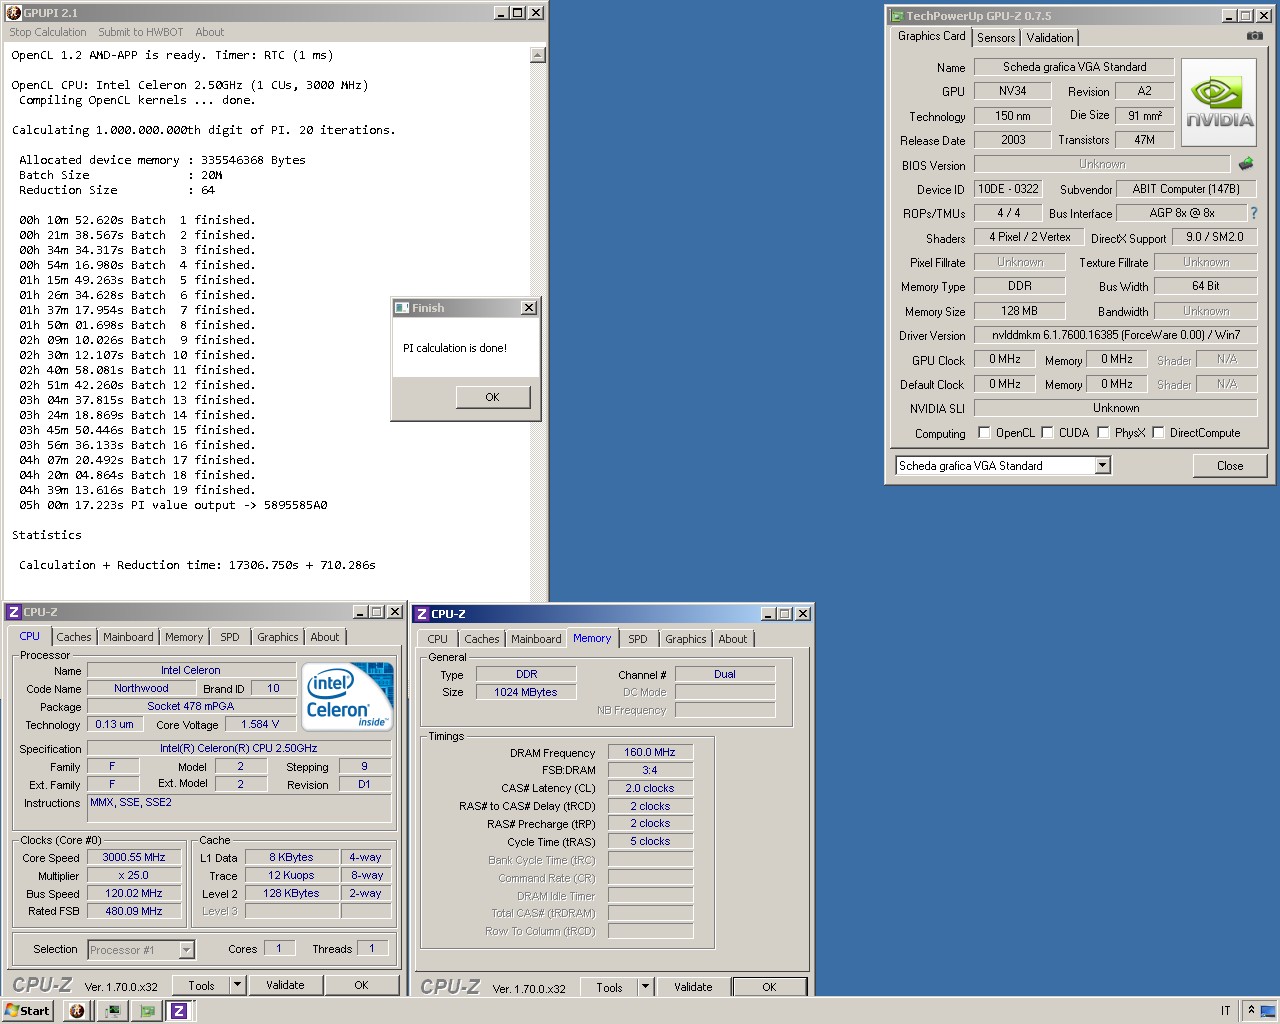Click GPUPI title bar app icon
The height and width of the screenshot is (1024, 1280).
pos(14,13)
